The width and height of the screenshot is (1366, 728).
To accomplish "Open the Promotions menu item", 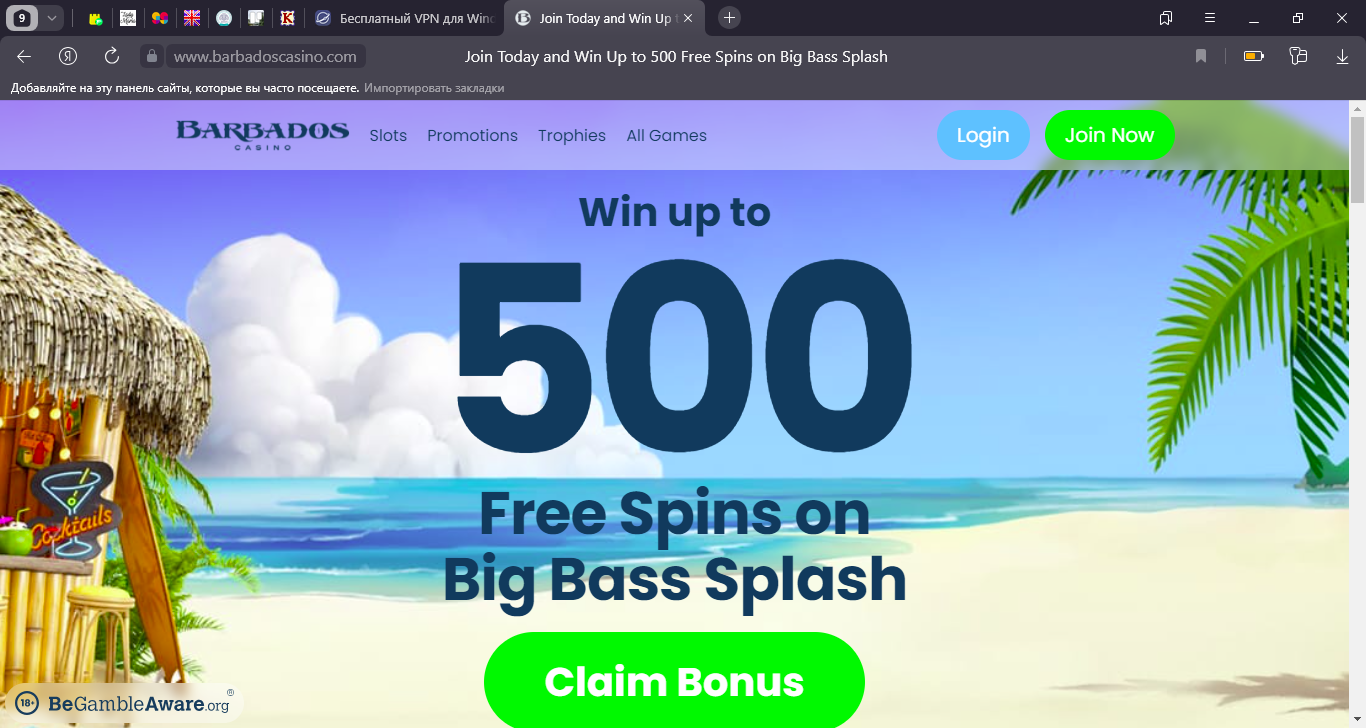I will coord(472,136).
